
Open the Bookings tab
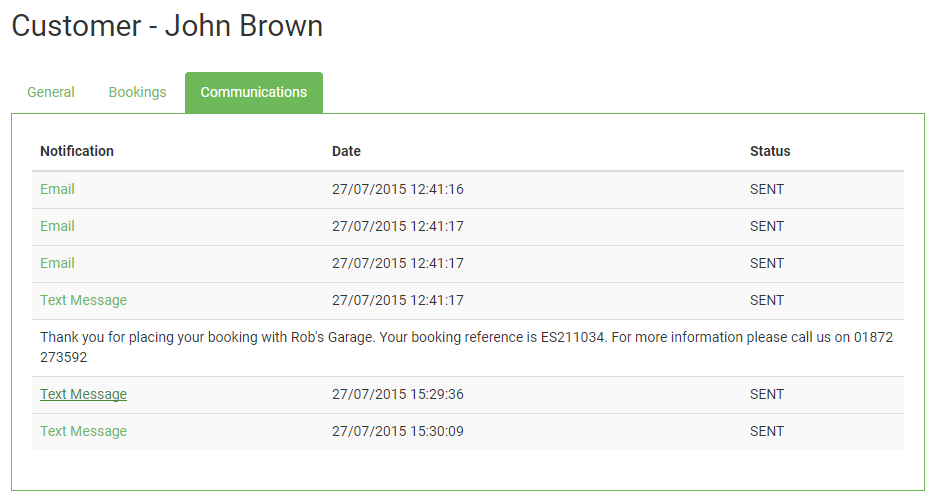137,92
